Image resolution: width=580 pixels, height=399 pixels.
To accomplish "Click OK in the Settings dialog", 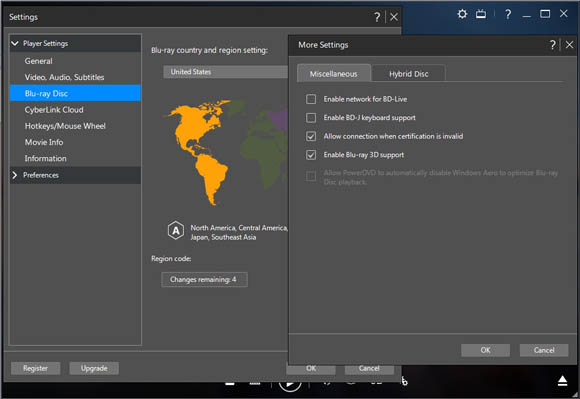I will 311,369.
